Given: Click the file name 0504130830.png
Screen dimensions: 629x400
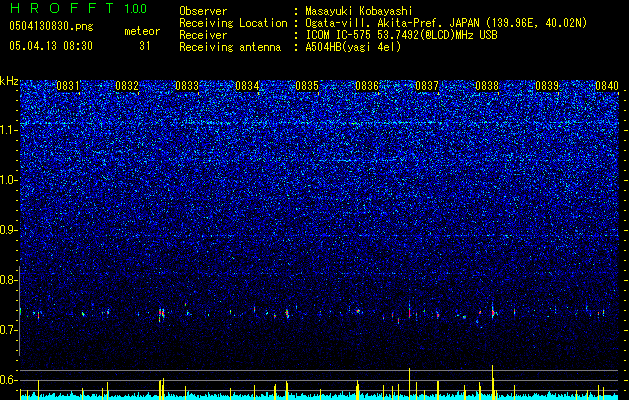Looking at the screenshot, I should (x=51, y=27).
